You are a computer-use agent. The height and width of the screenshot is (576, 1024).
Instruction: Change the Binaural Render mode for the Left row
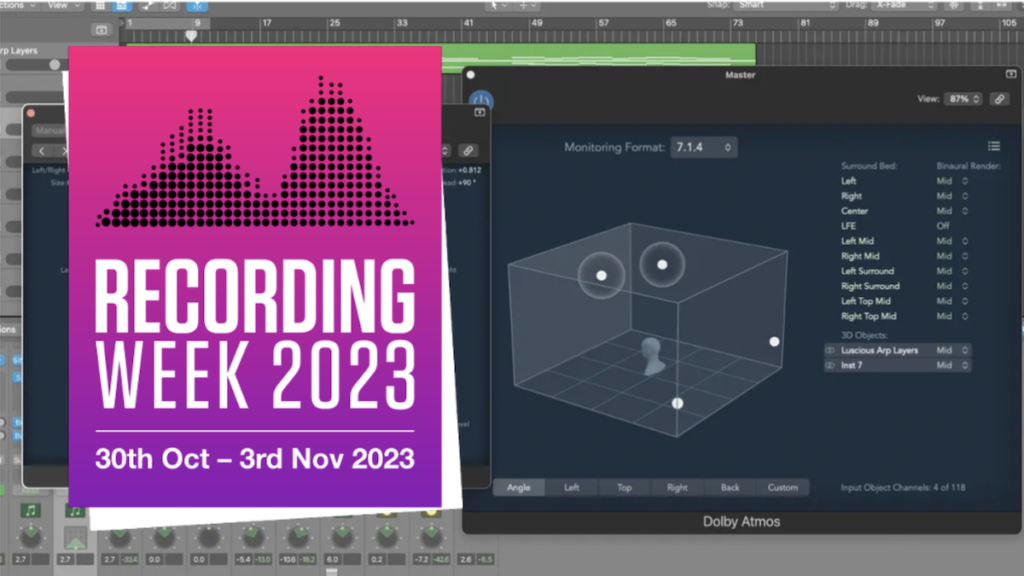952,181
